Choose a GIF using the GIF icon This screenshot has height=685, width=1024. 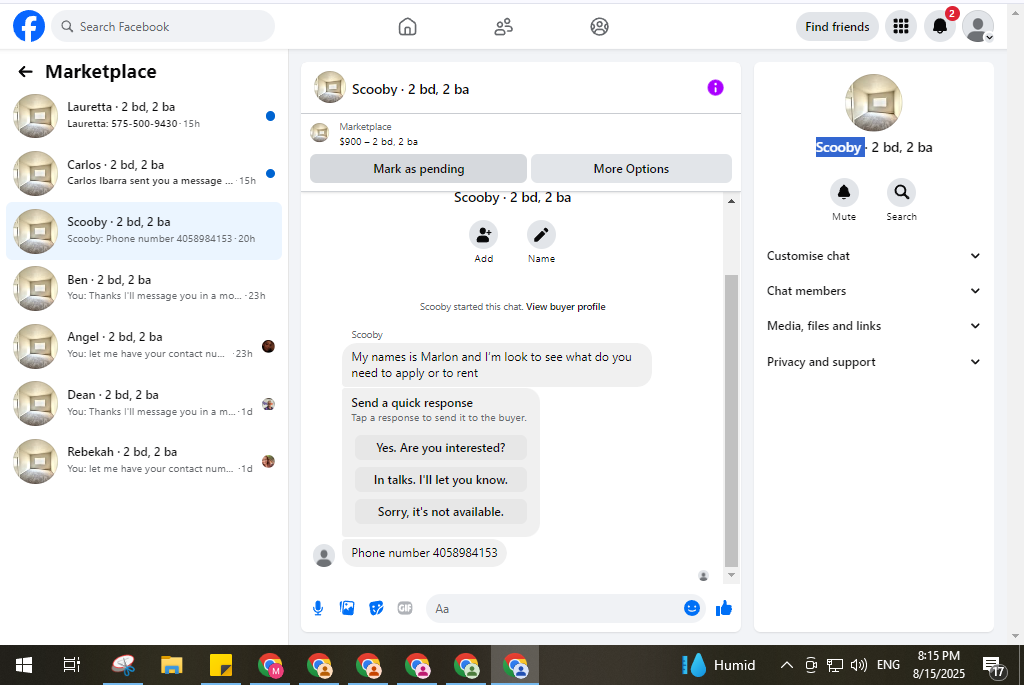coord(405,609)
